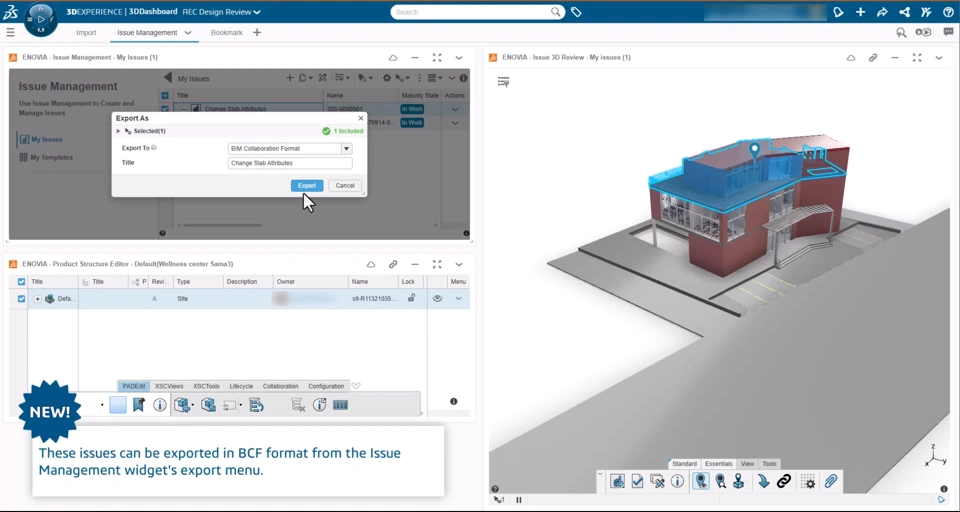Expand the Selected(1) section in Export dialog
The image size is (960, 512).
click(x=118, y=131)
